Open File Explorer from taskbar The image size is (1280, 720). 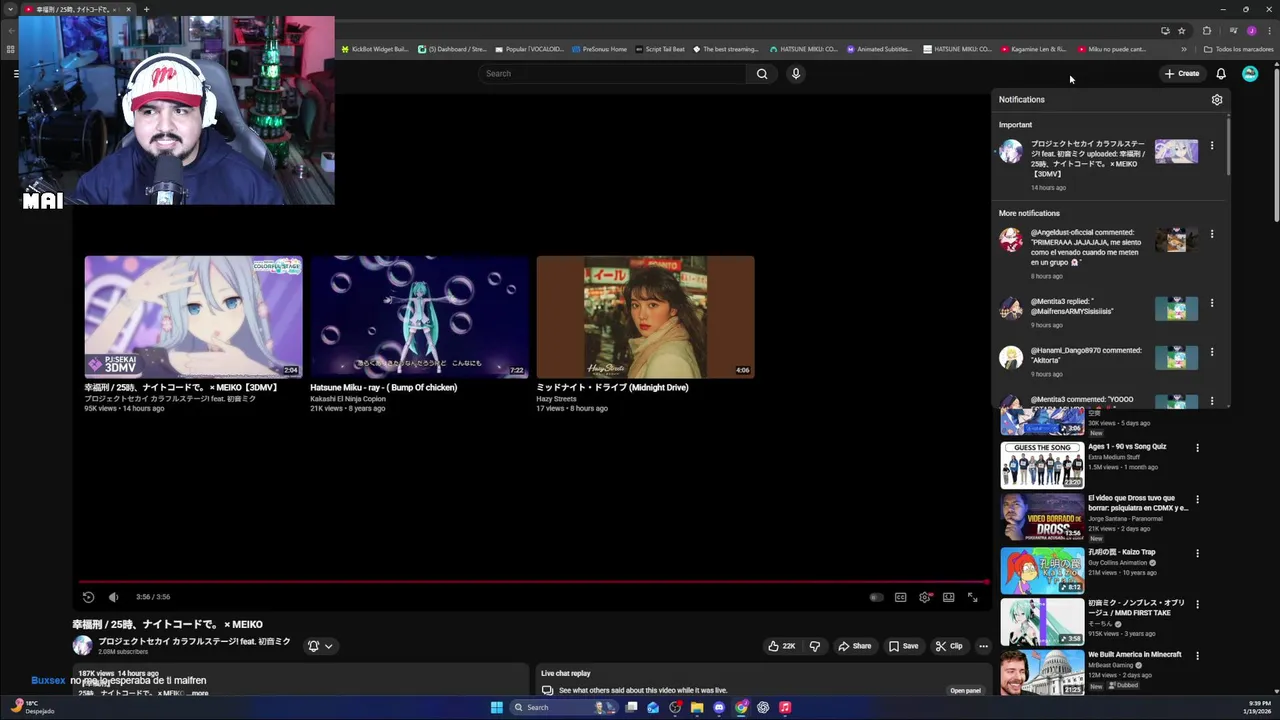697,707
